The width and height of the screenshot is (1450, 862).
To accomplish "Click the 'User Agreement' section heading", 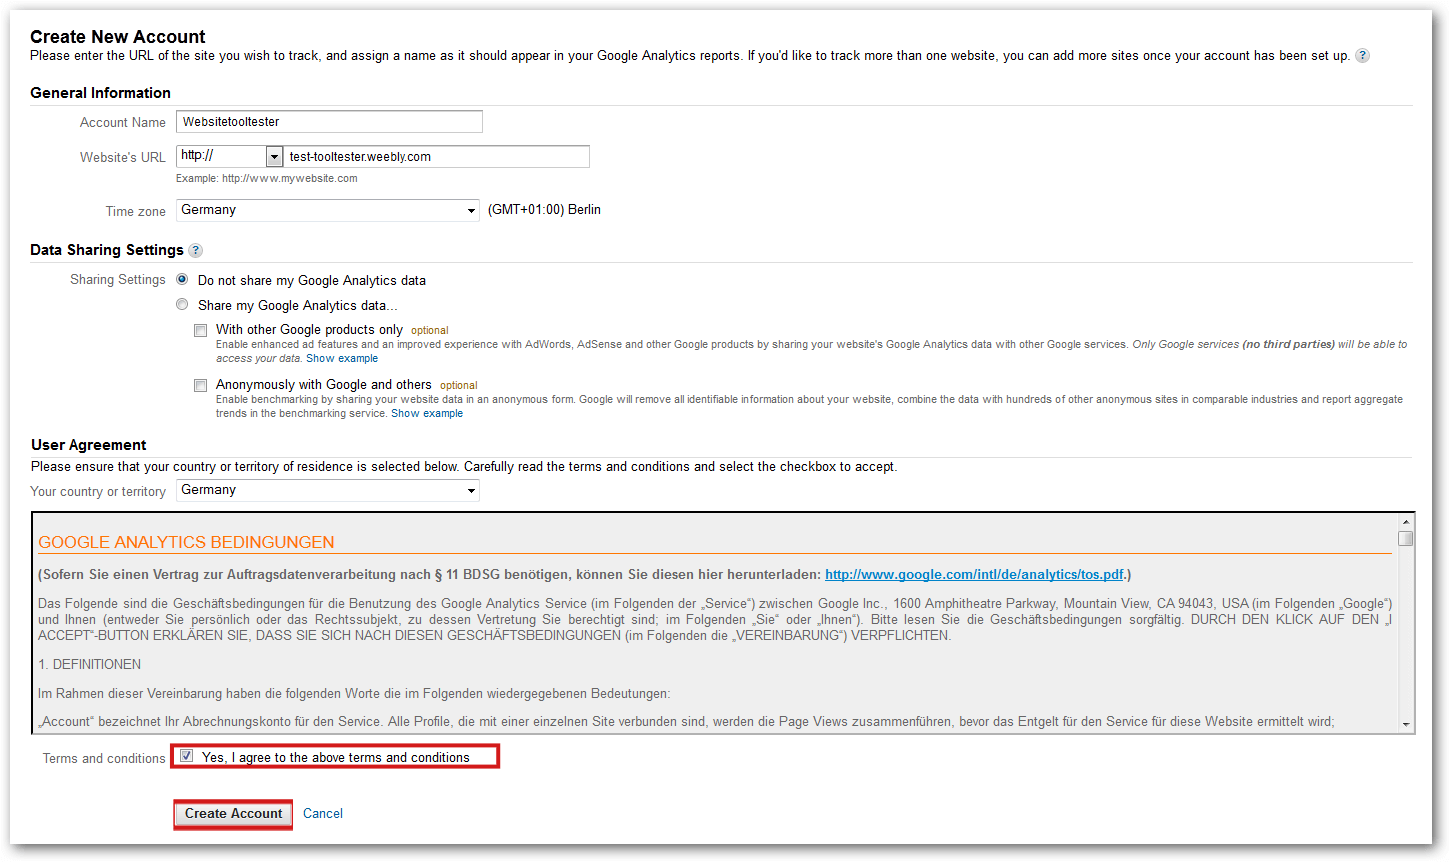I will [x=89, y=445].
